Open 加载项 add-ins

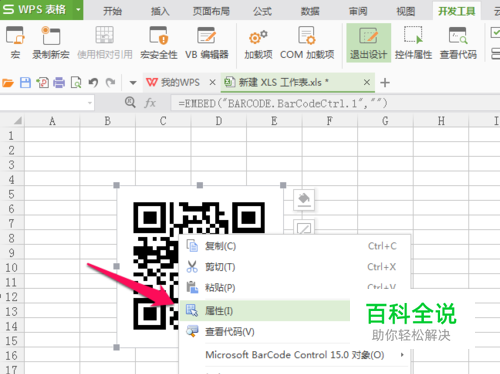[x=258, y=43]
